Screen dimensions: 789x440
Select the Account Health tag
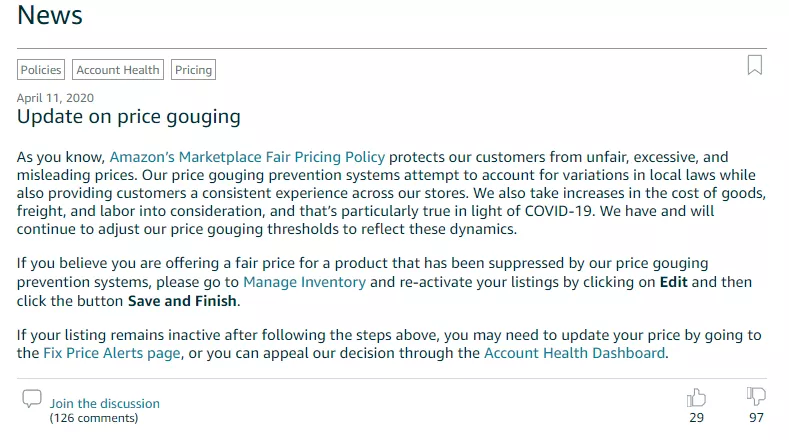point(118,70)
